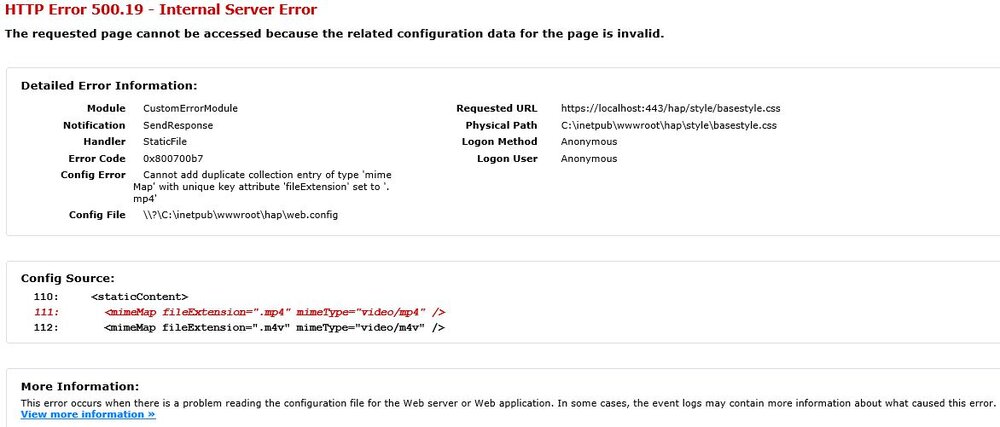Click highlighted config line 111 mimeMap entry

click(x=274, y=312)
